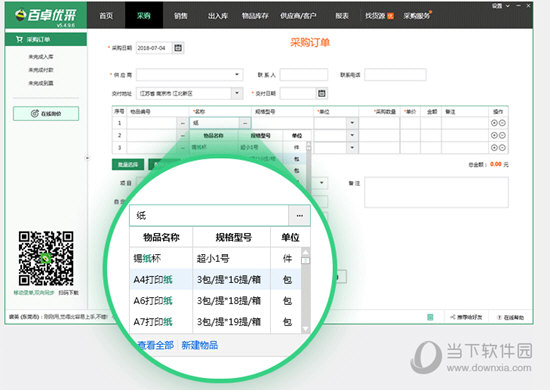Click the QR code image in the sidebar
The height and width of the screenshot is (390, 550).
tap(46, 258)
